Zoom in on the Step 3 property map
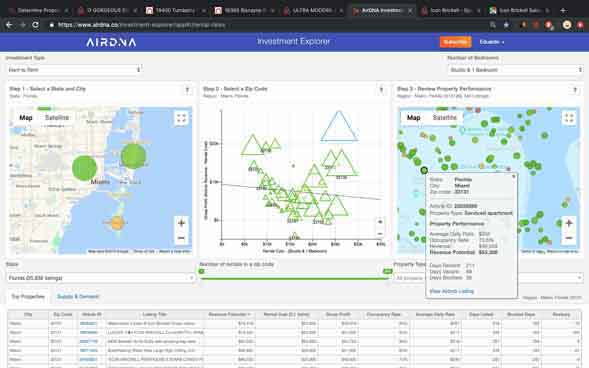589x368 pixels. (569, 223)
